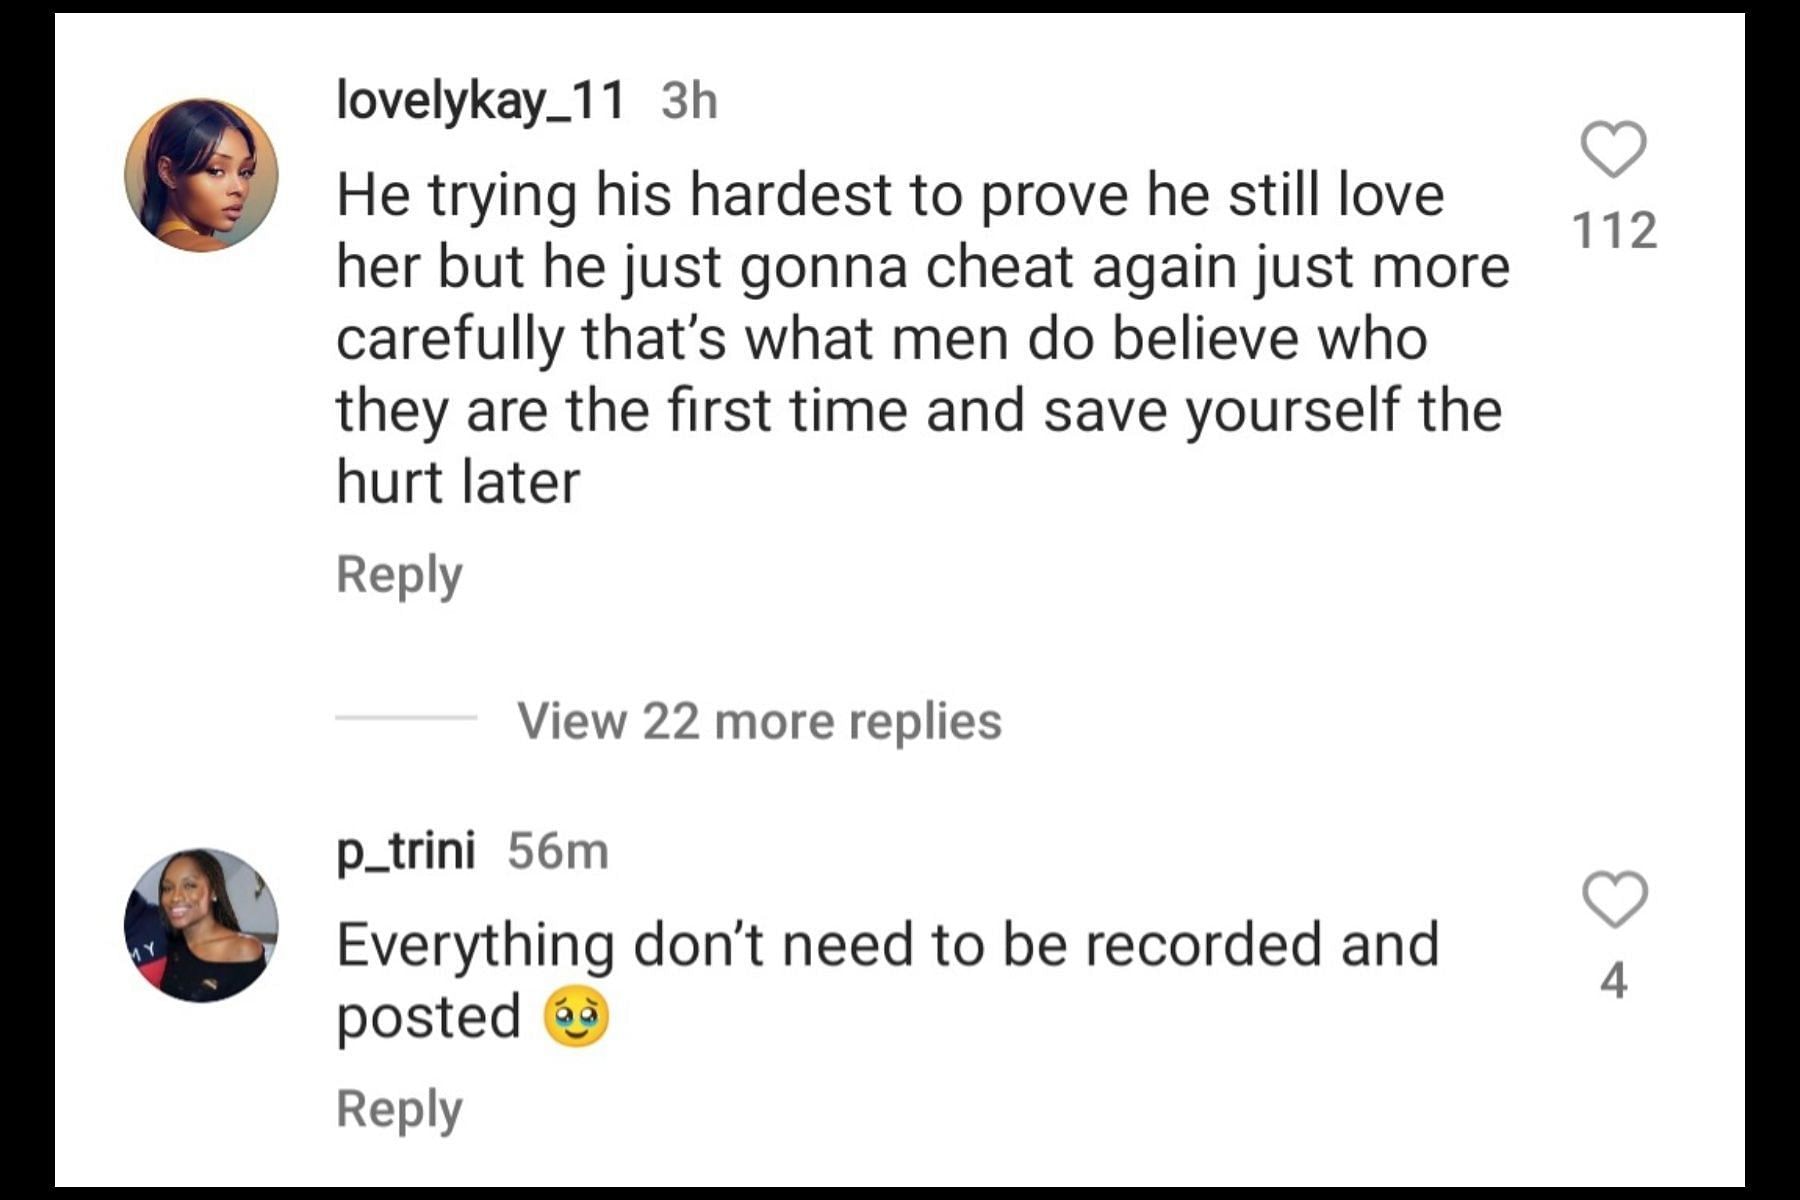This screenshot has width=1800, height=1200.
Task: Reply to p_trini's comment
Action: coord(399,1109)
